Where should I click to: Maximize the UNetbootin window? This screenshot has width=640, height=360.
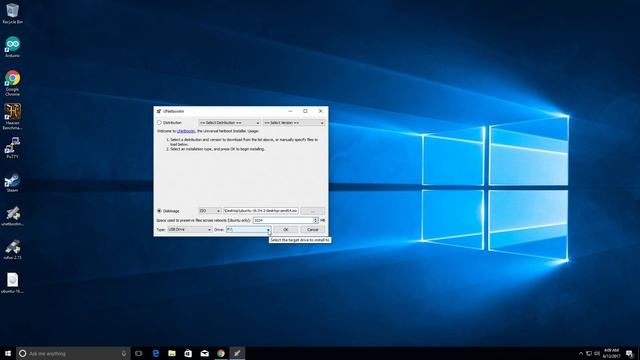tap(305, 111)
